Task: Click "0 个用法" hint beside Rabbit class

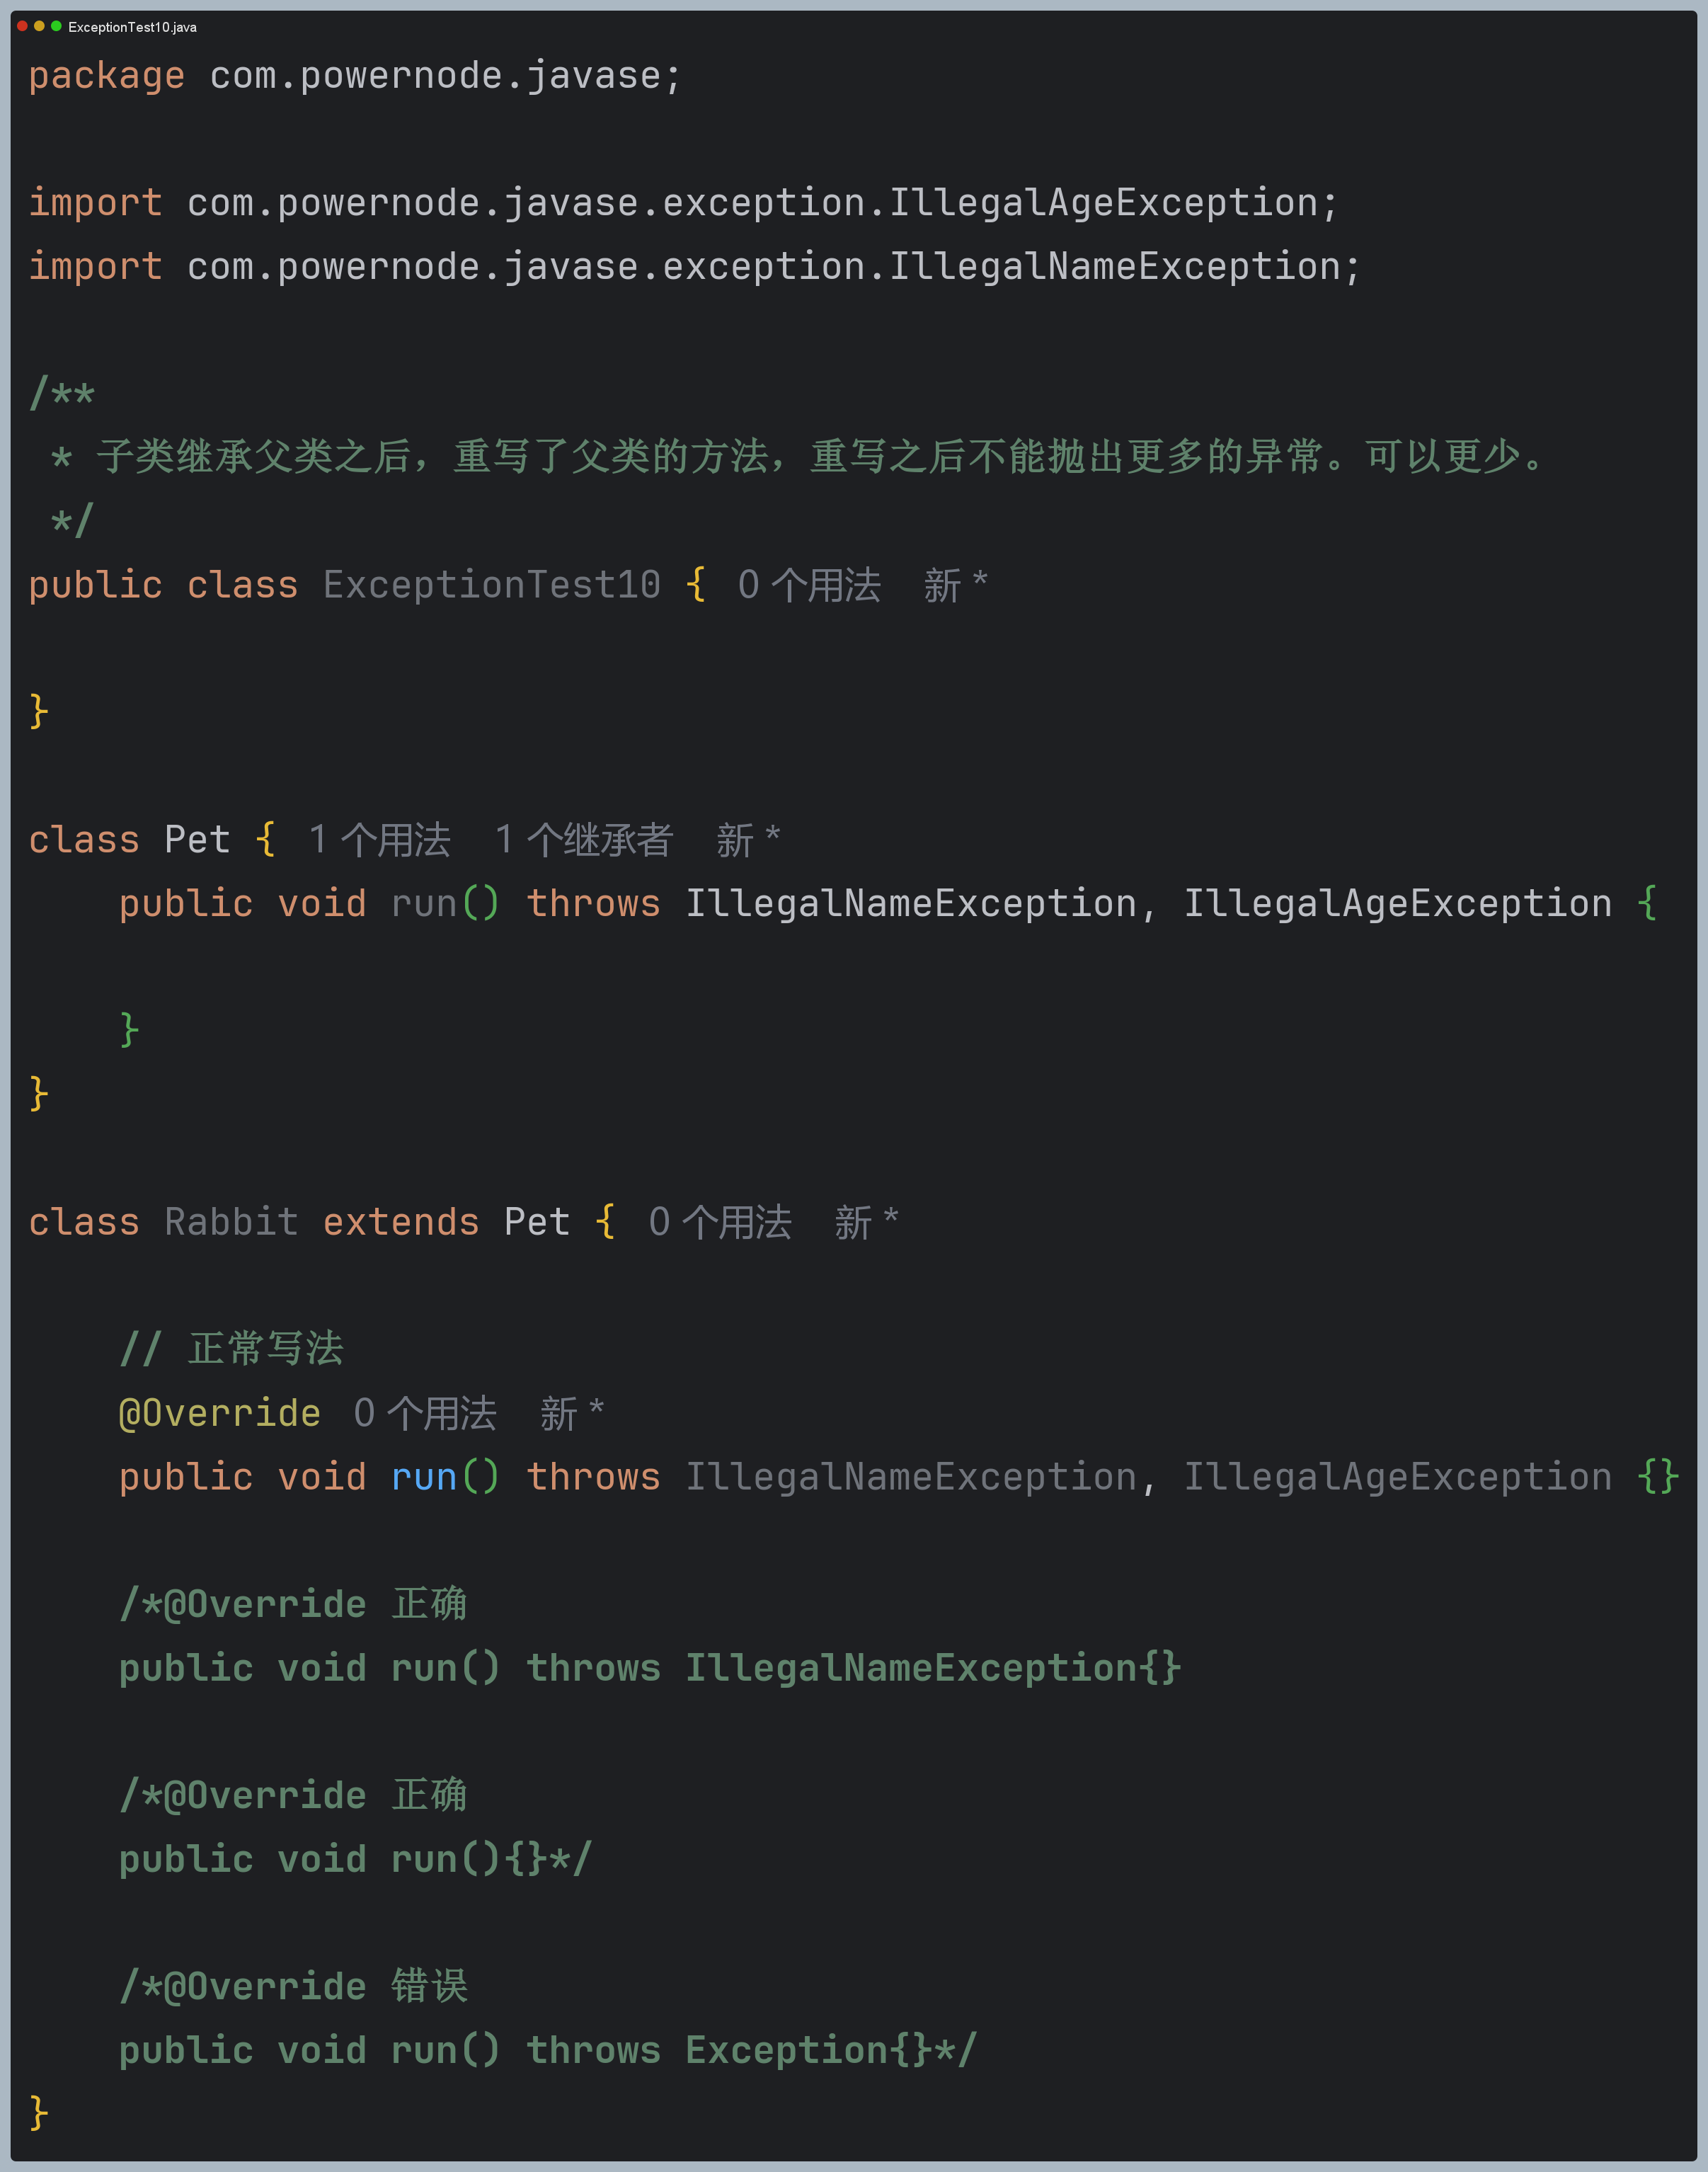Action: click(720, 1223)
